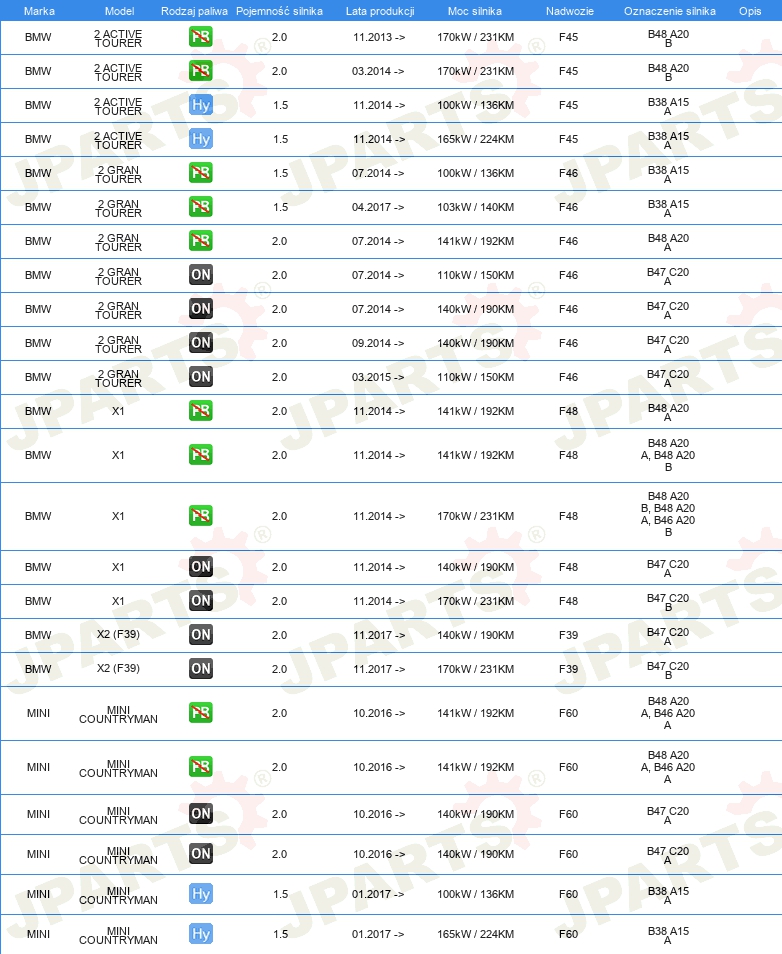Click ON diesel icon in Gran Tourer 09.2014 row
The width and height of the screenshot is (782, 954).
pos(201,343)
